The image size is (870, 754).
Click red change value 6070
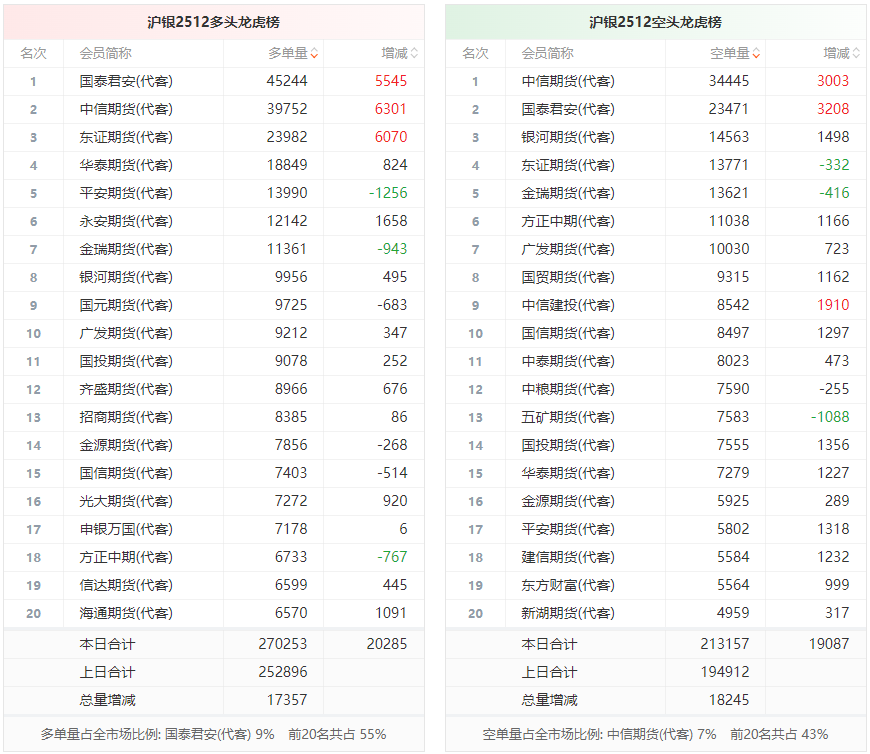pos(391,137)
